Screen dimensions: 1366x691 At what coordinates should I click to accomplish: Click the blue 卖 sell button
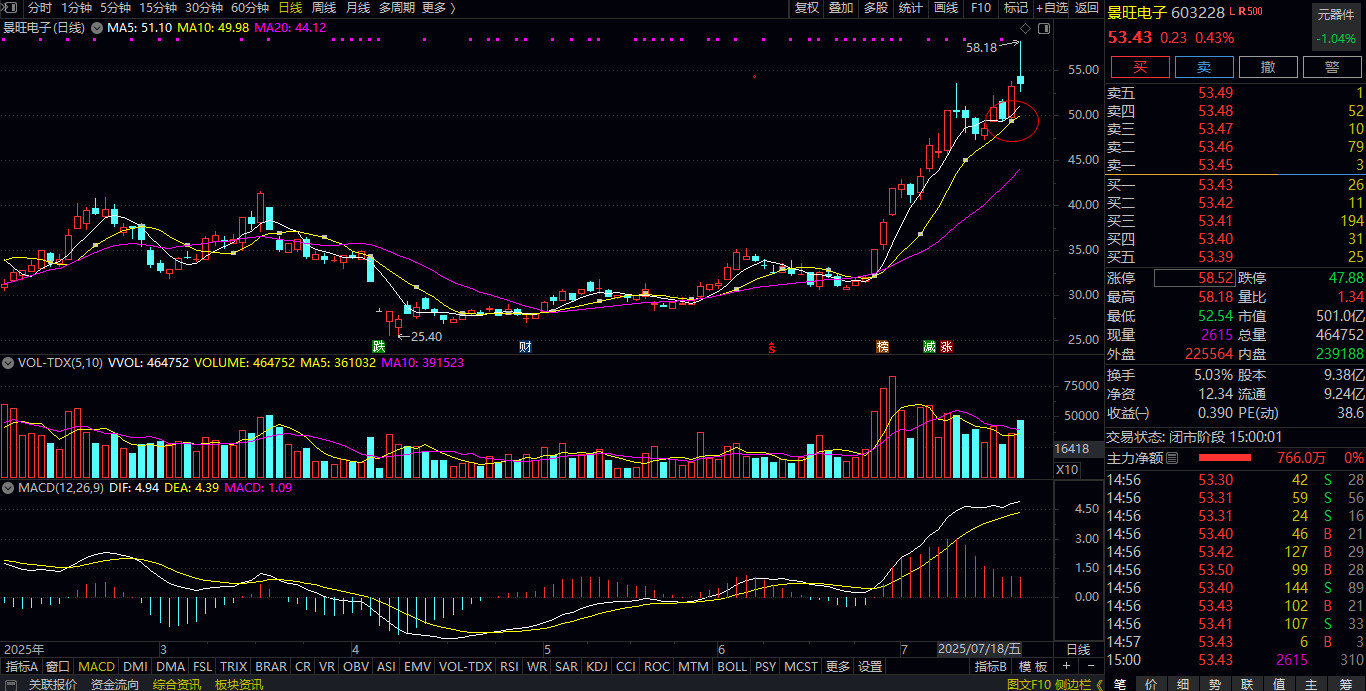pyautogui.click(x=1204, y=67)
